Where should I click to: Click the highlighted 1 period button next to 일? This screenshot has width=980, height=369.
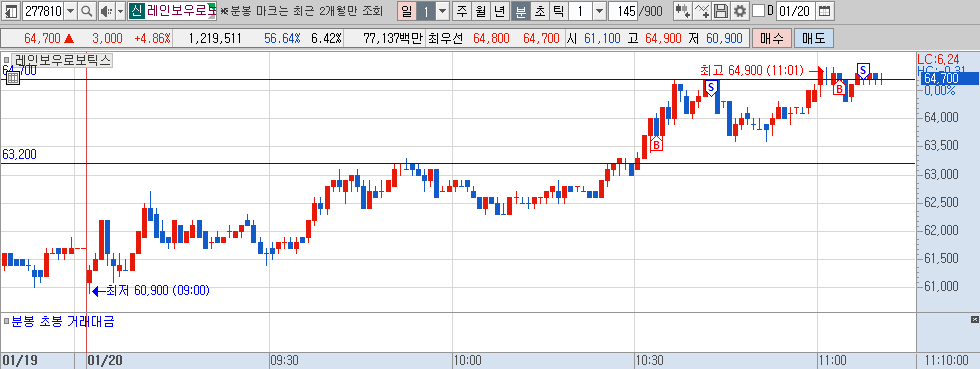[426, 11]
